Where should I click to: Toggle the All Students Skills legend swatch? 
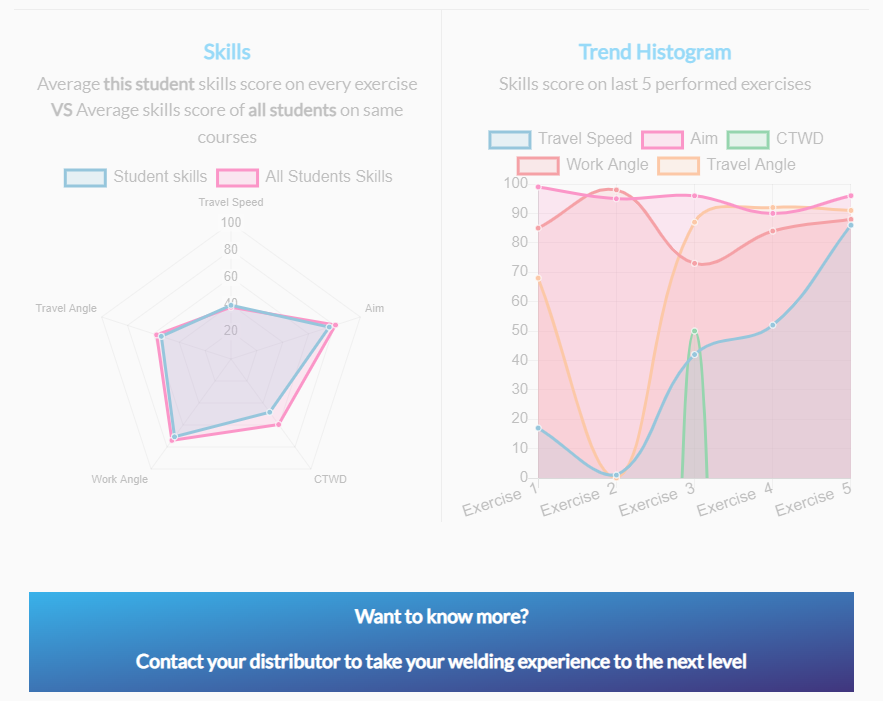tap(237, 177)
